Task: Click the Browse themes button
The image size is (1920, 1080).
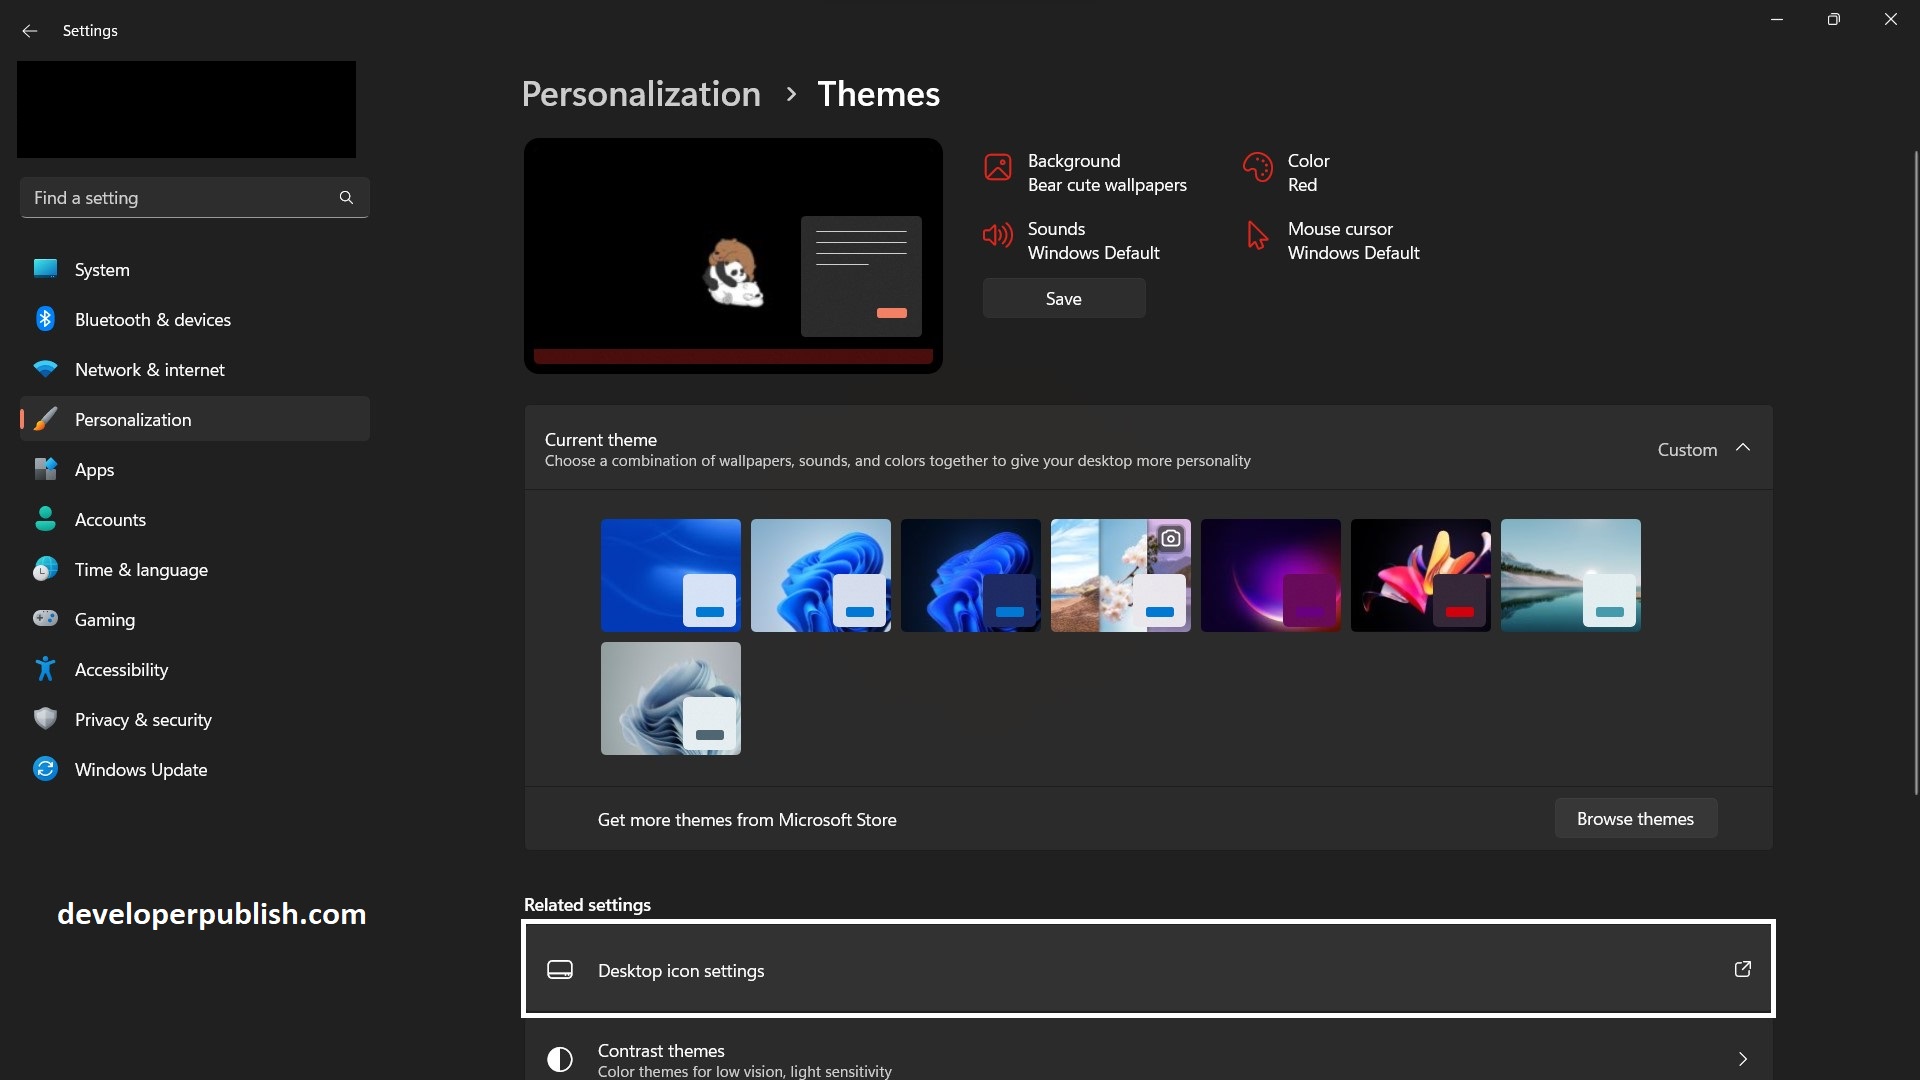Action: [1635, 818]
